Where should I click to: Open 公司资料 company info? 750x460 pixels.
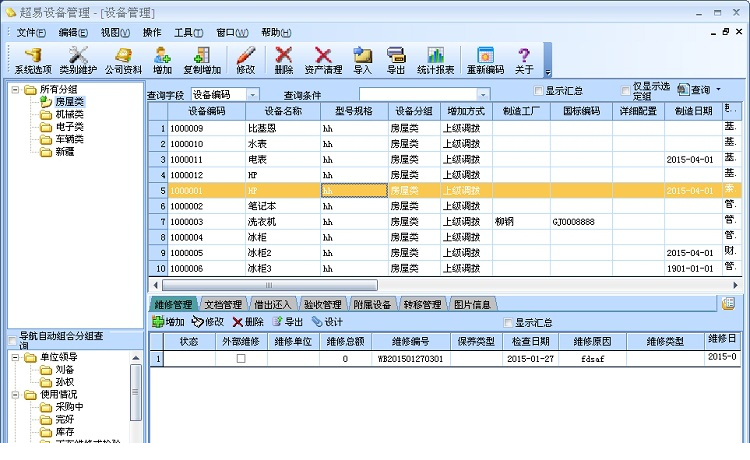(x=123, y=61)
